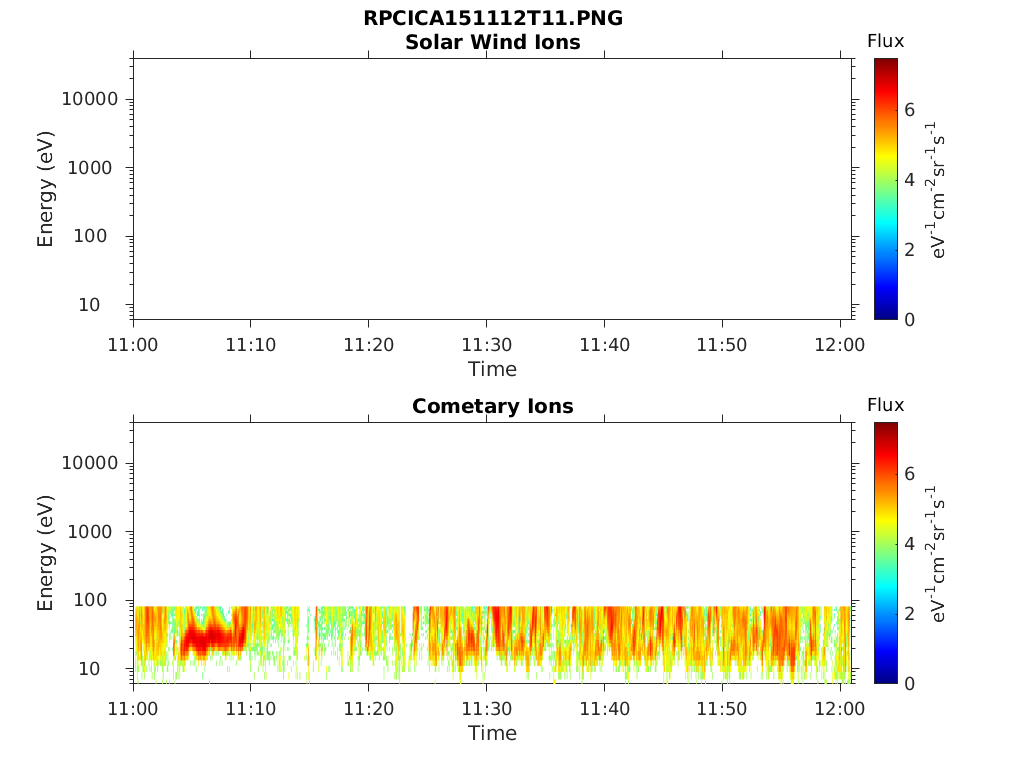
Task: Click 100 energy tick on Cometary Ions plot
Action: [90, 600]
